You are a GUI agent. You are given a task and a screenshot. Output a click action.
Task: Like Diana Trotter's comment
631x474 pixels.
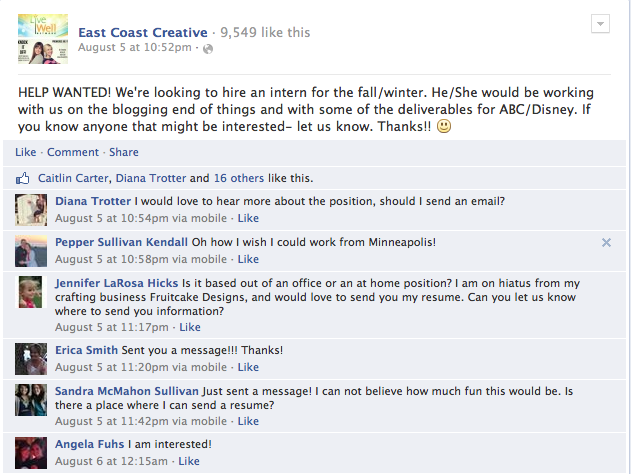(x=247, y=218)
